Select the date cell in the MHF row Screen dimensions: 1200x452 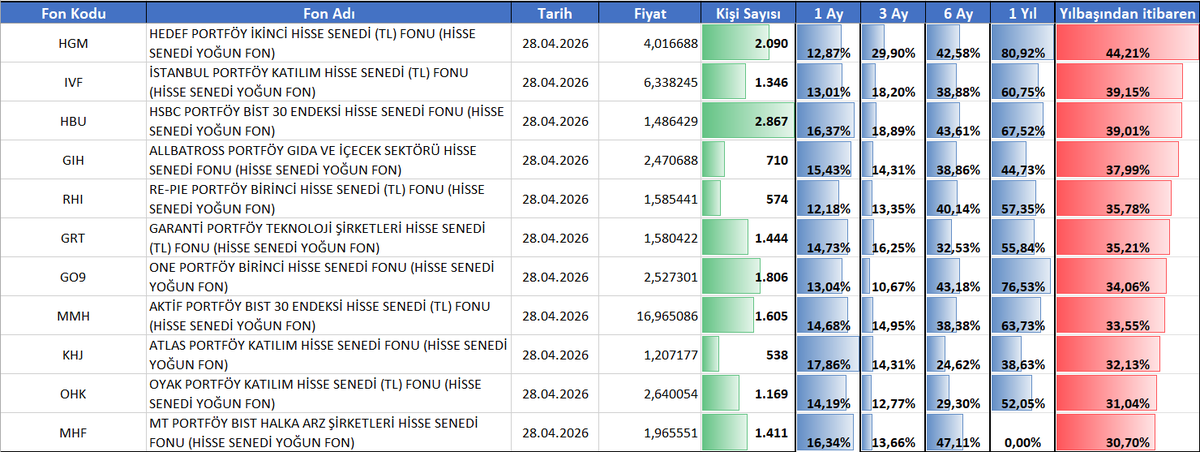pyautogui.click(x=555, y=432)
